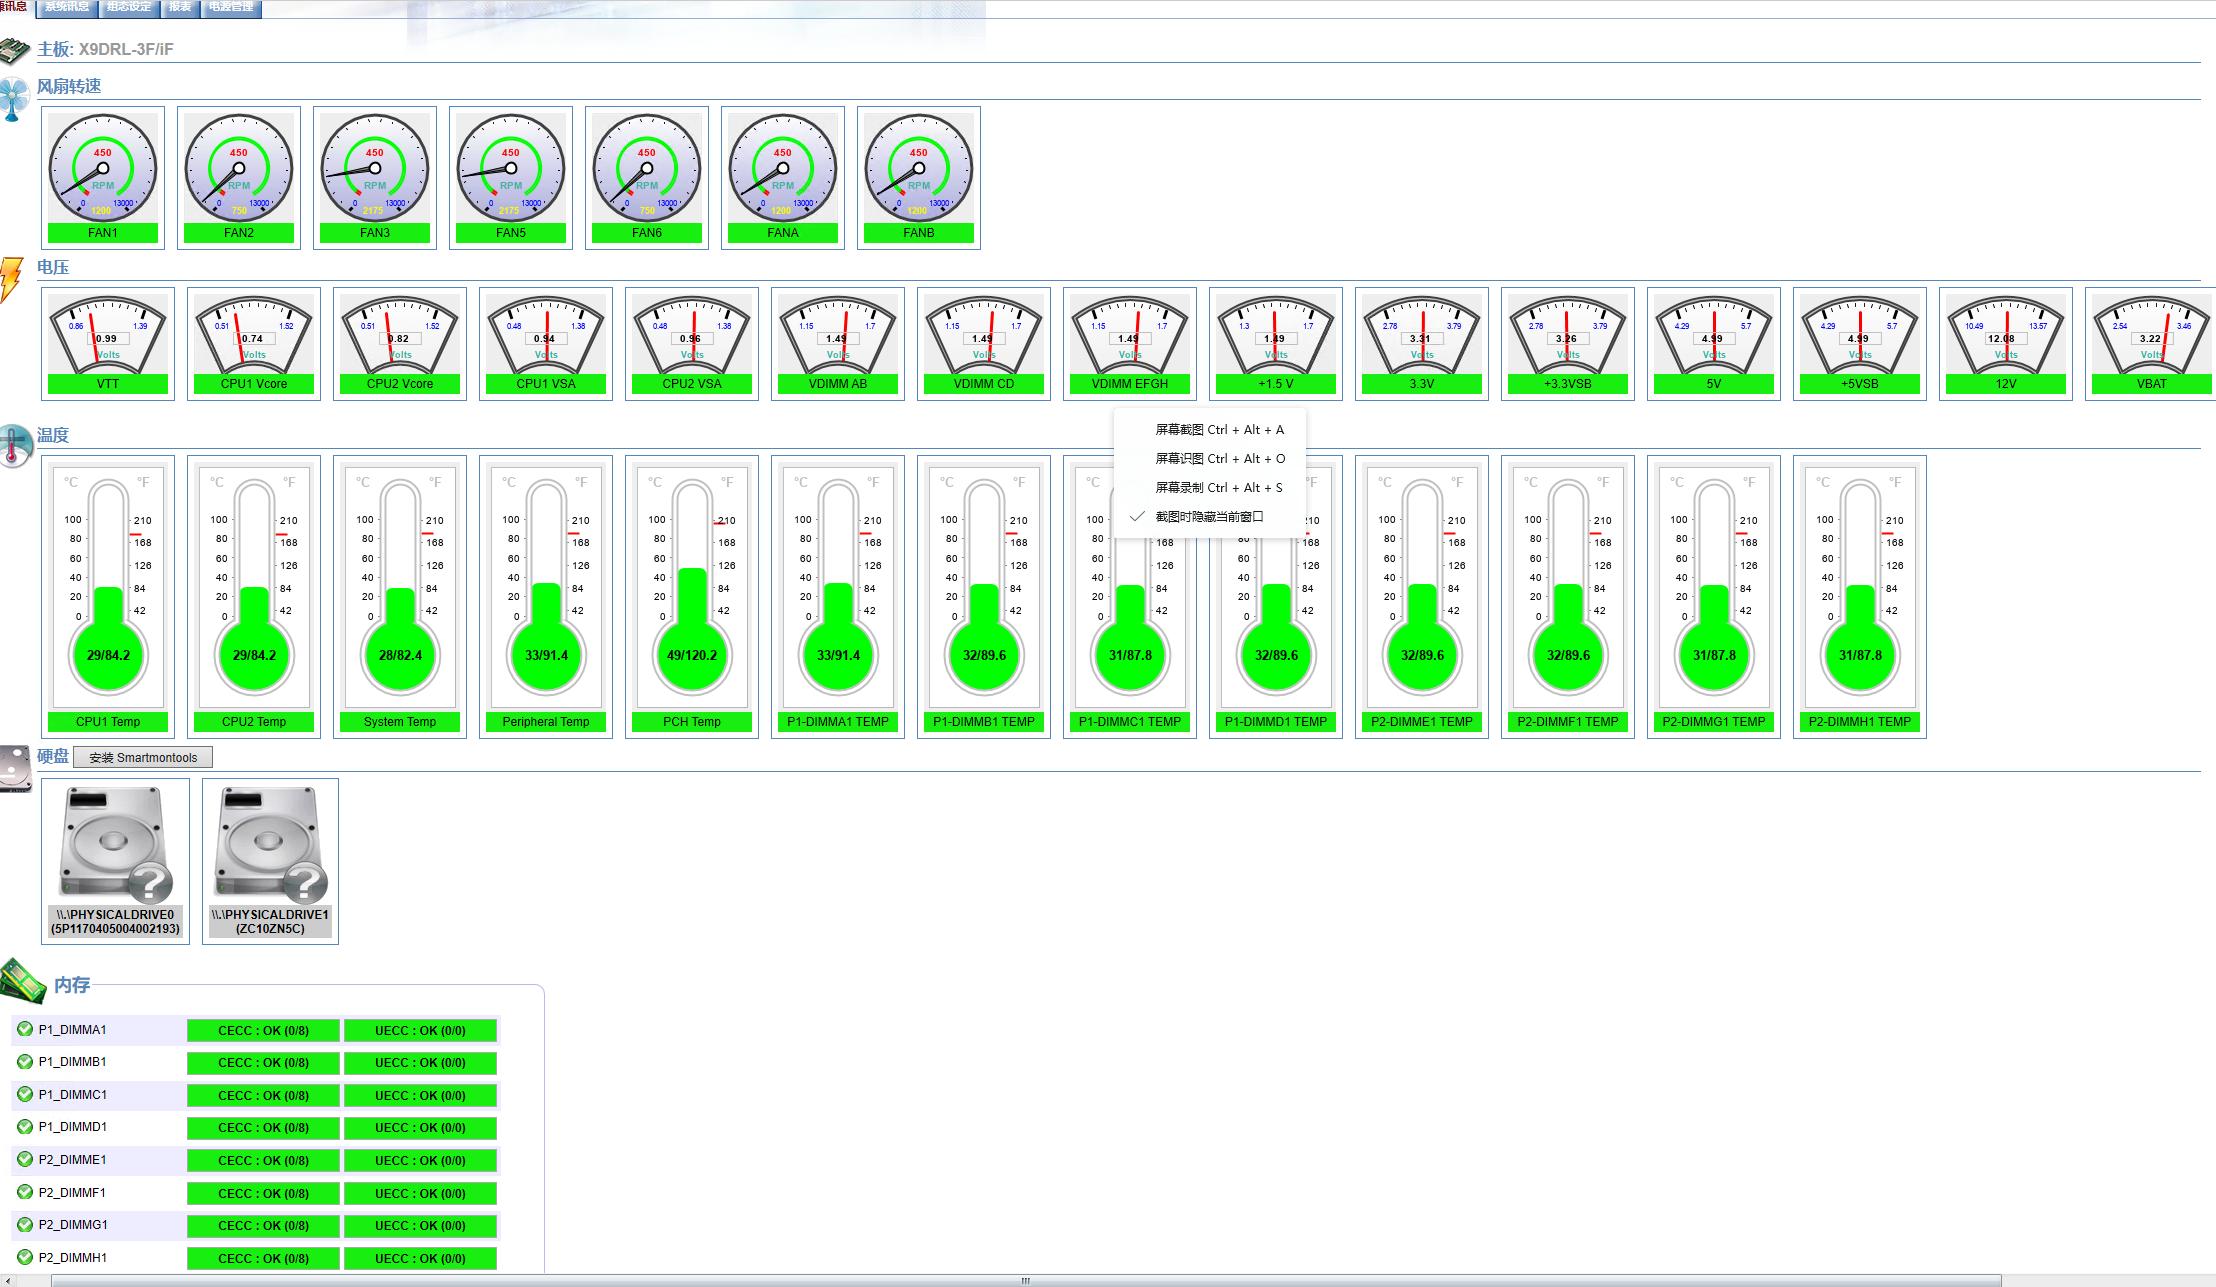Click the 12V voltage meter
The height and width of the screenshot is (1287, 2216).
[x=2006, y=335]
